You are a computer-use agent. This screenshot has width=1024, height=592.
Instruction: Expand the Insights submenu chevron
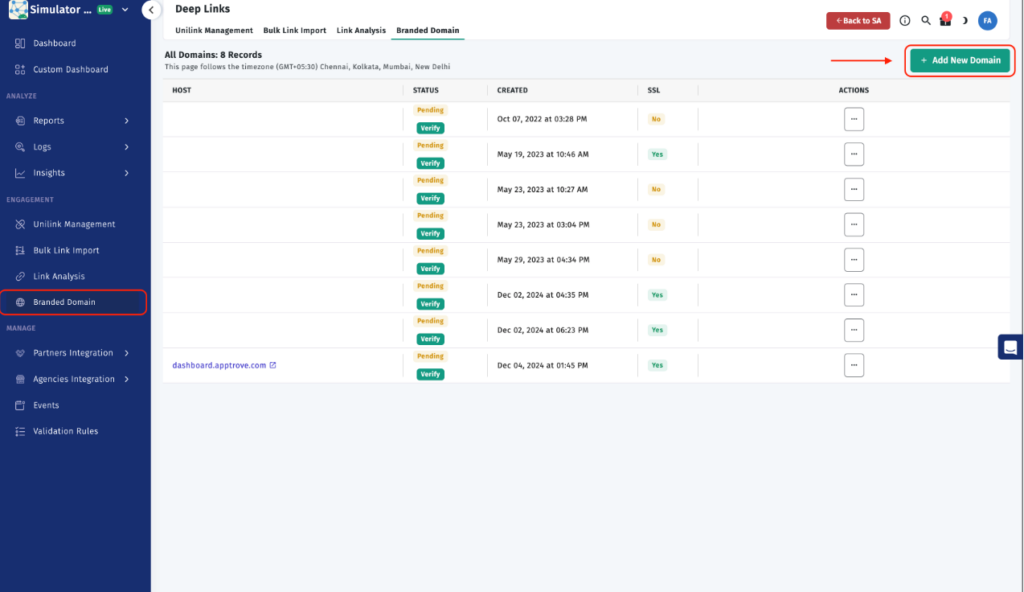(x=127, y=173)
